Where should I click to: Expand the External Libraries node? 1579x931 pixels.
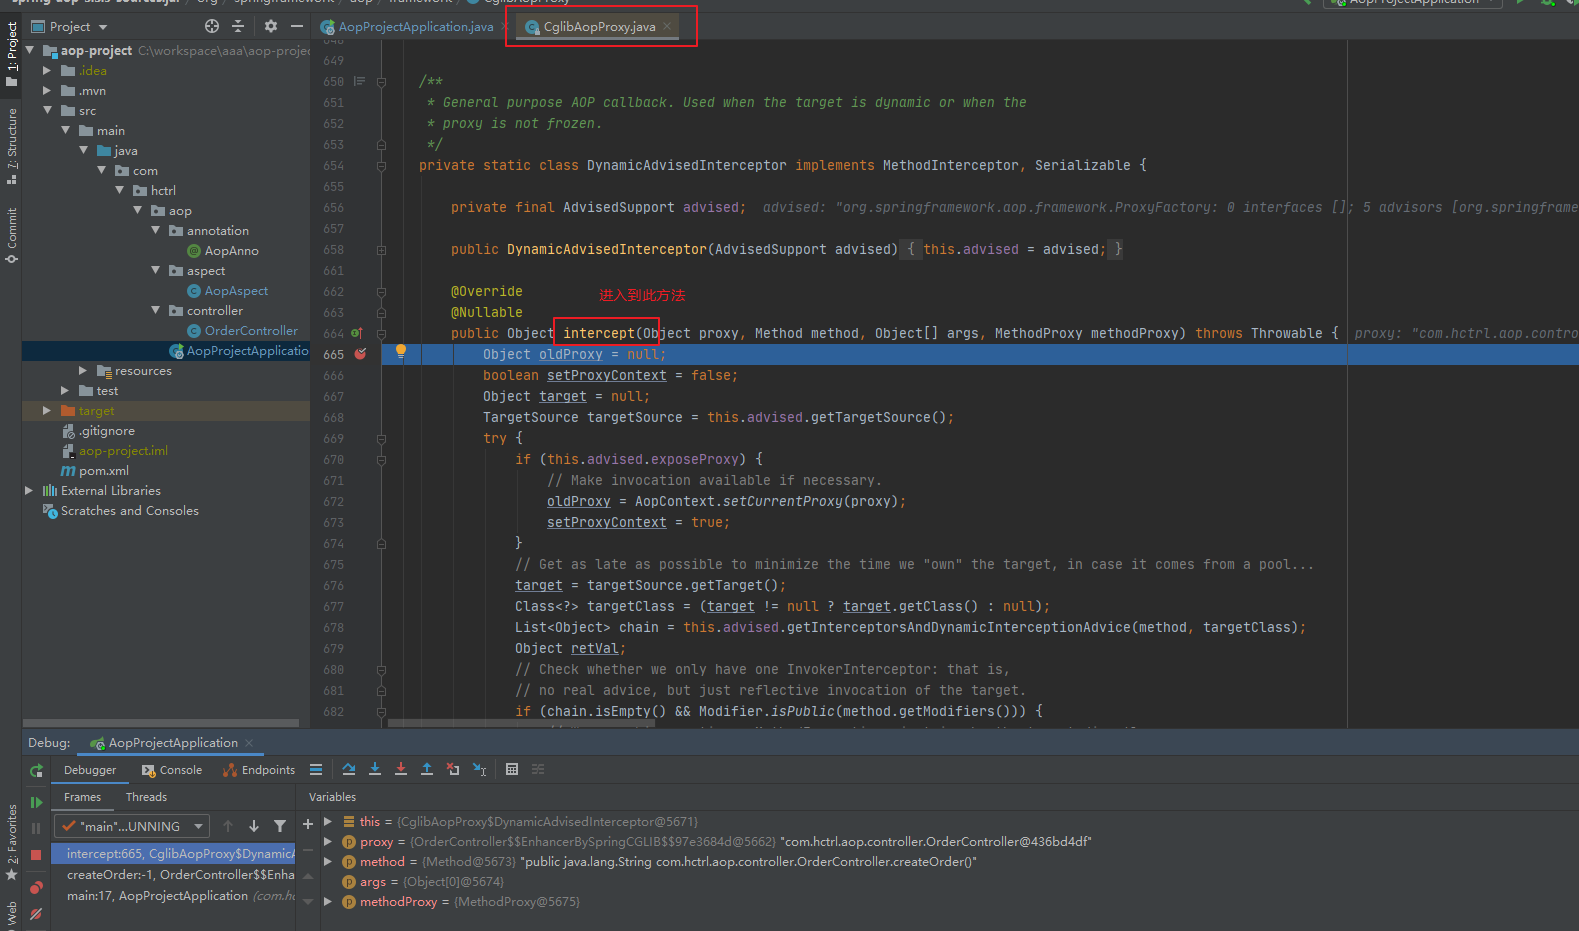(x=29, y=491)
